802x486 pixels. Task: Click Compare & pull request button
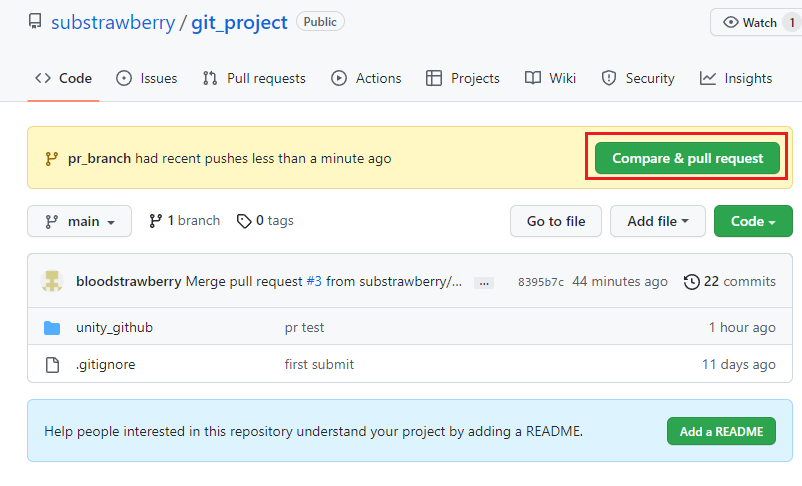click(687, 158)
